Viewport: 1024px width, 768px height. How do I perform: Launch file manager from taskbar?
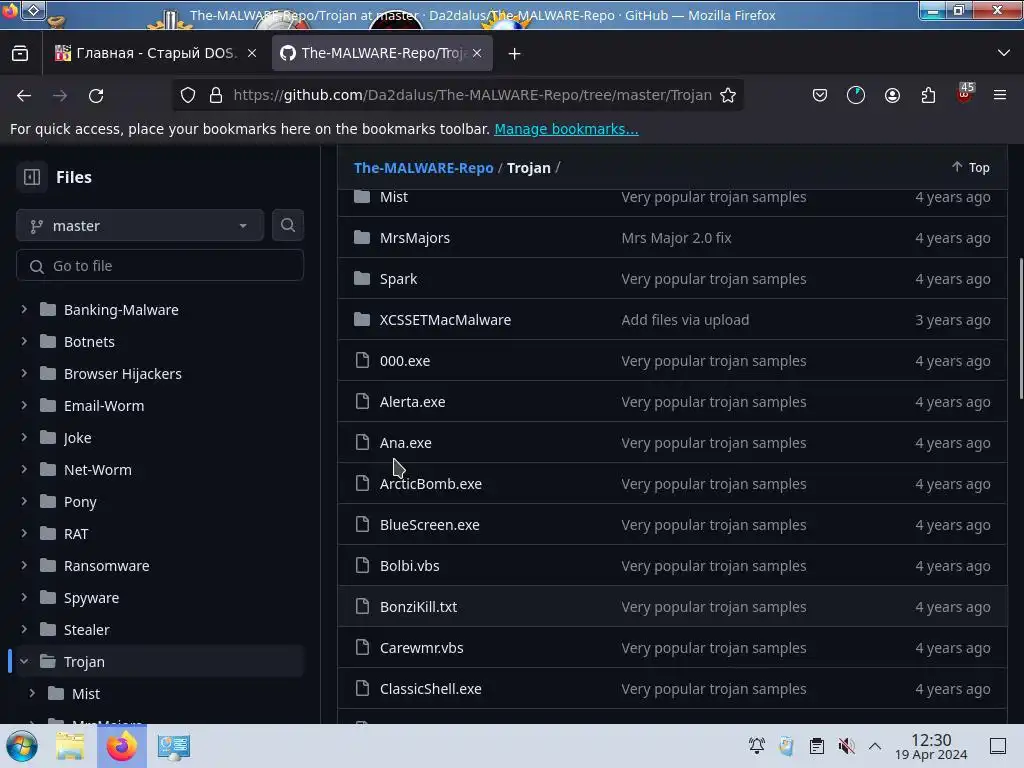70,746
